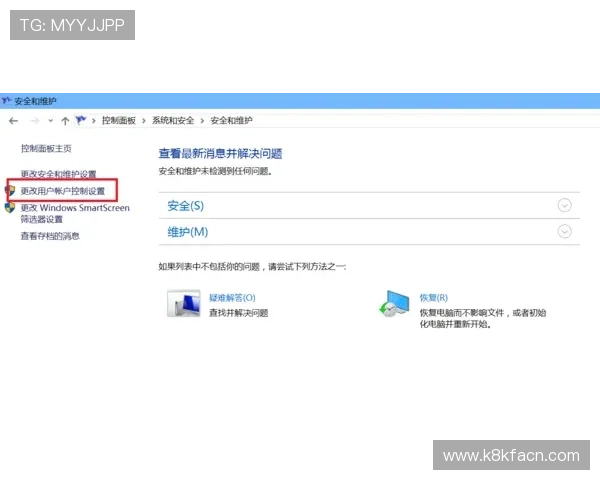
Task: Open 查看存档的消息 link
Action: pyautogui.click(x=50, y=236)
